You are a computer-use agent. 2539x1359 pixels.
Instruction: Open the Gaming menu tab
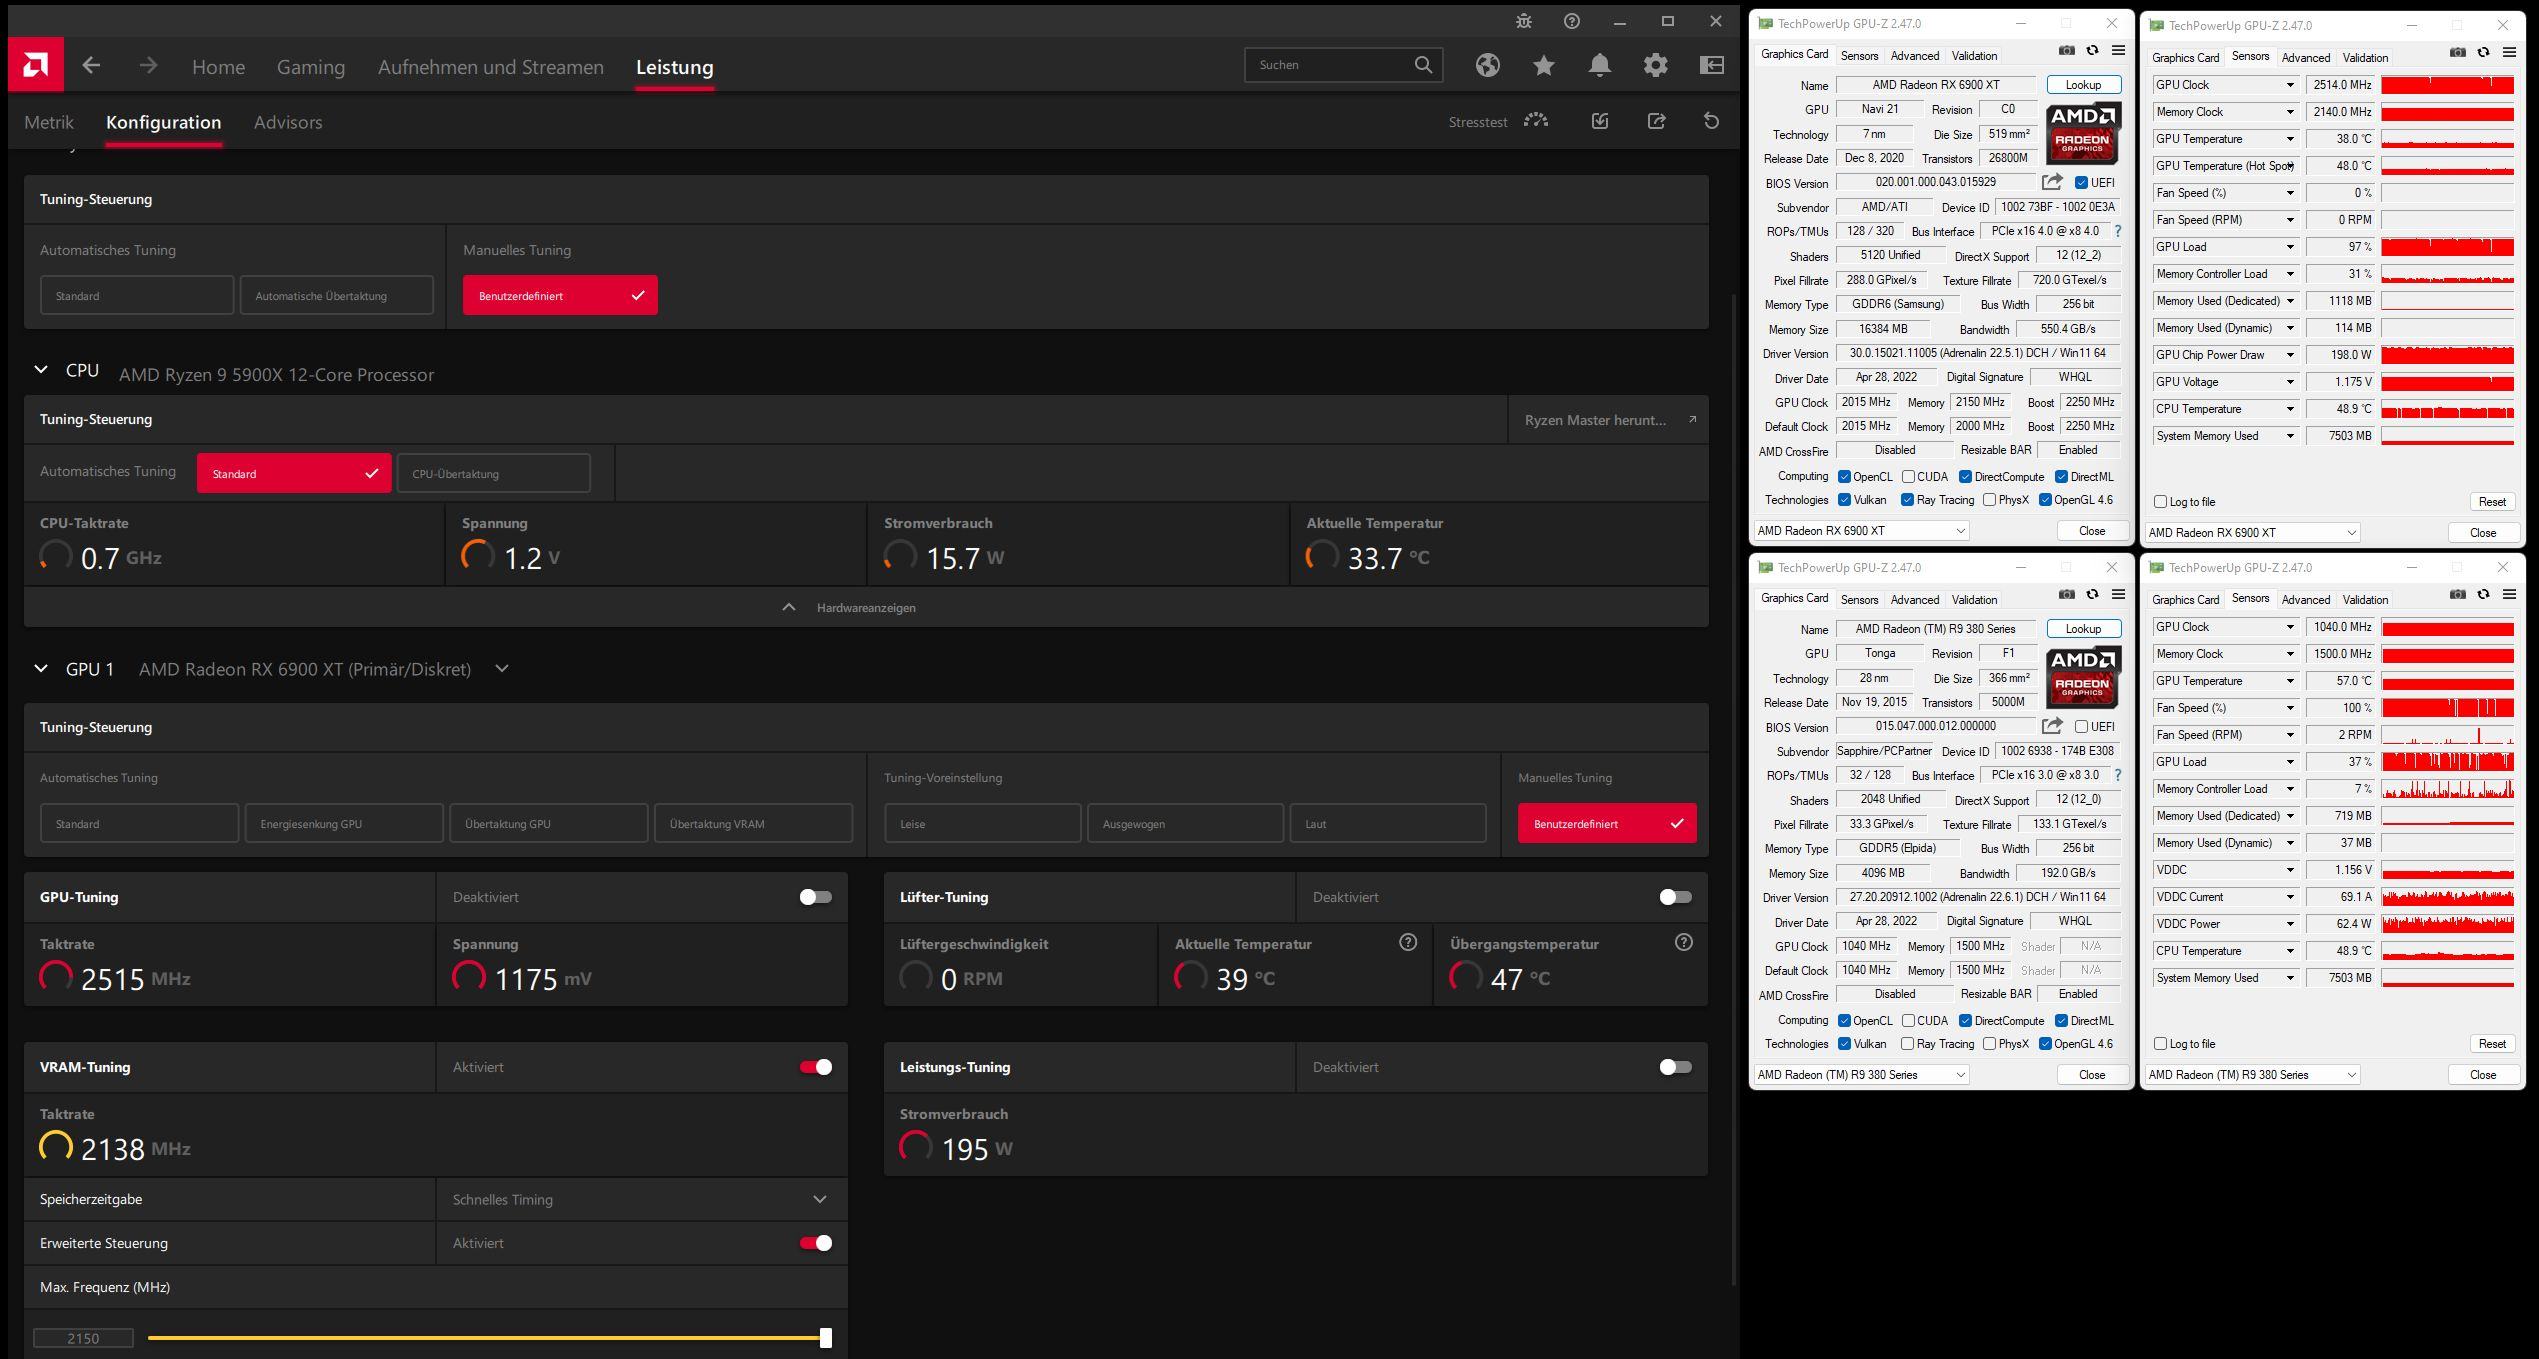pyautogui.click(x=310, y=67)
